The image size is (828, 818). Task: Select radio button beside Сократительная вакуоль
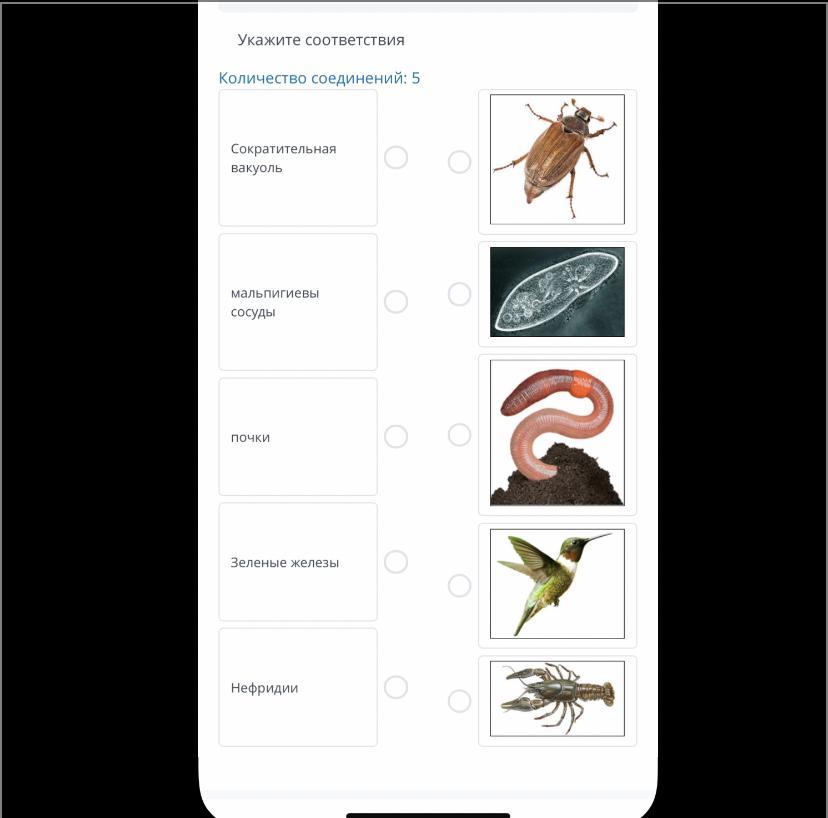tap(396, 157)
